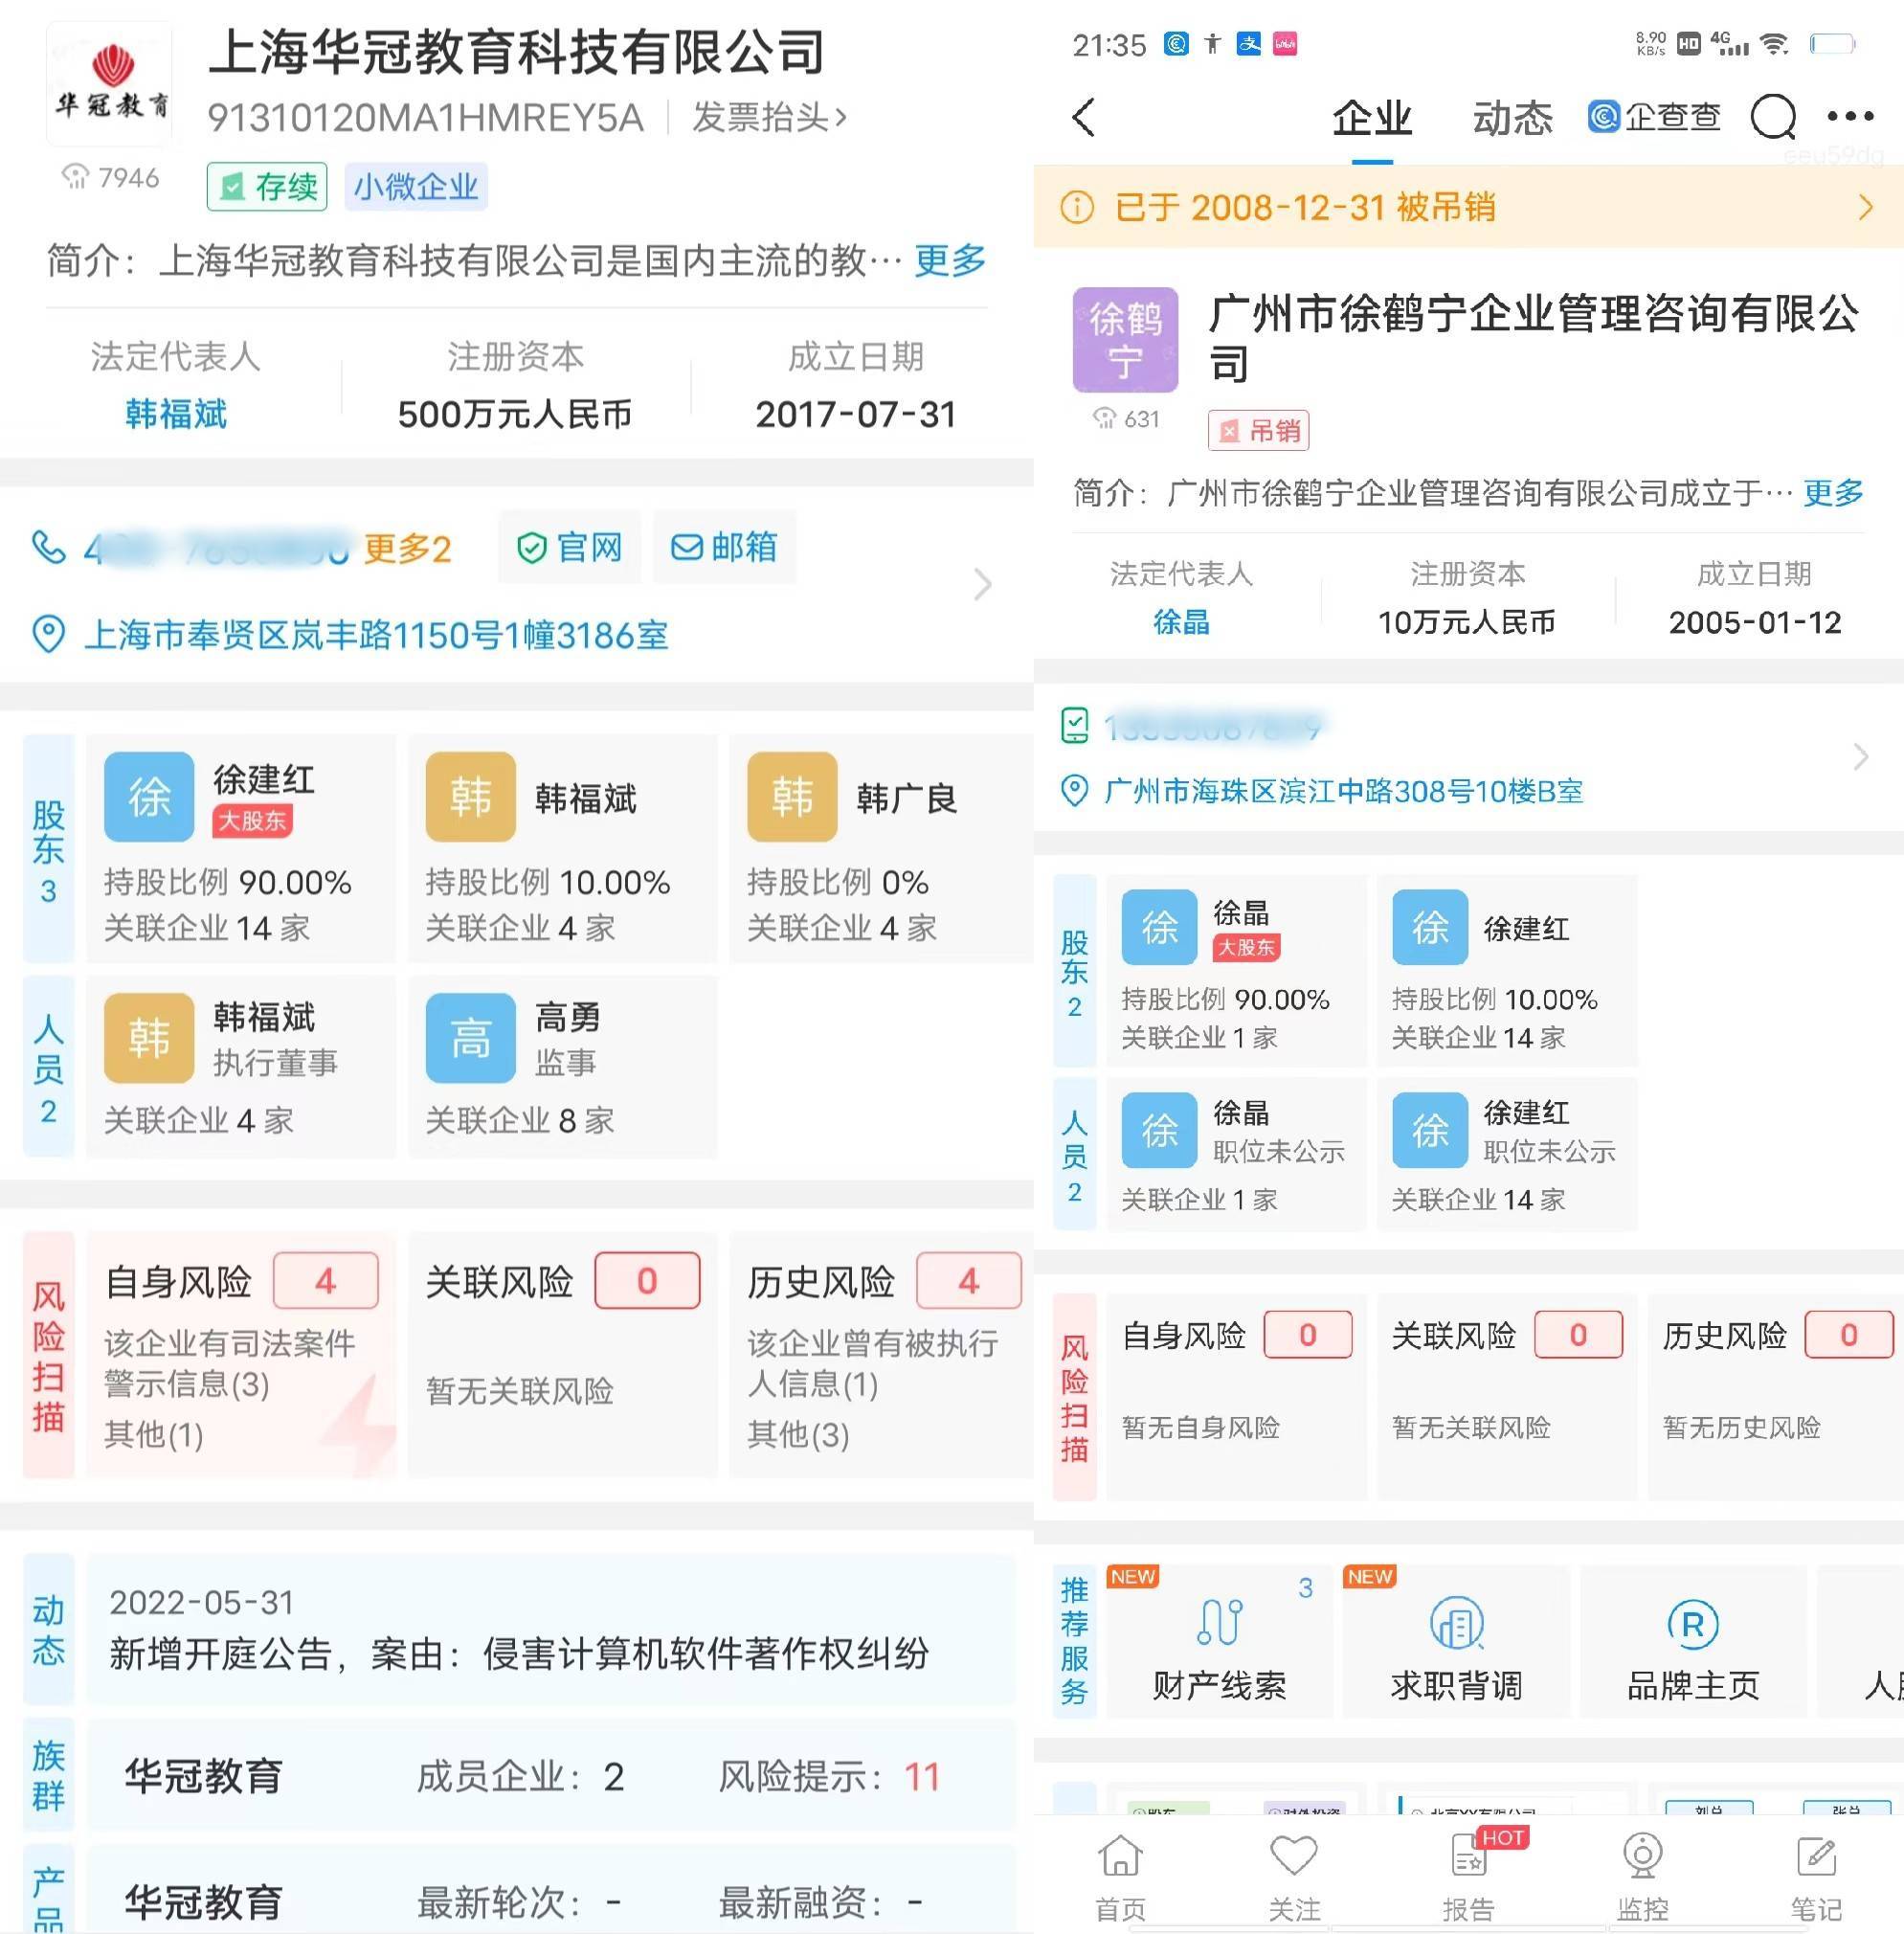Open 自身风险 card showing 4

tap(241, 1354)
